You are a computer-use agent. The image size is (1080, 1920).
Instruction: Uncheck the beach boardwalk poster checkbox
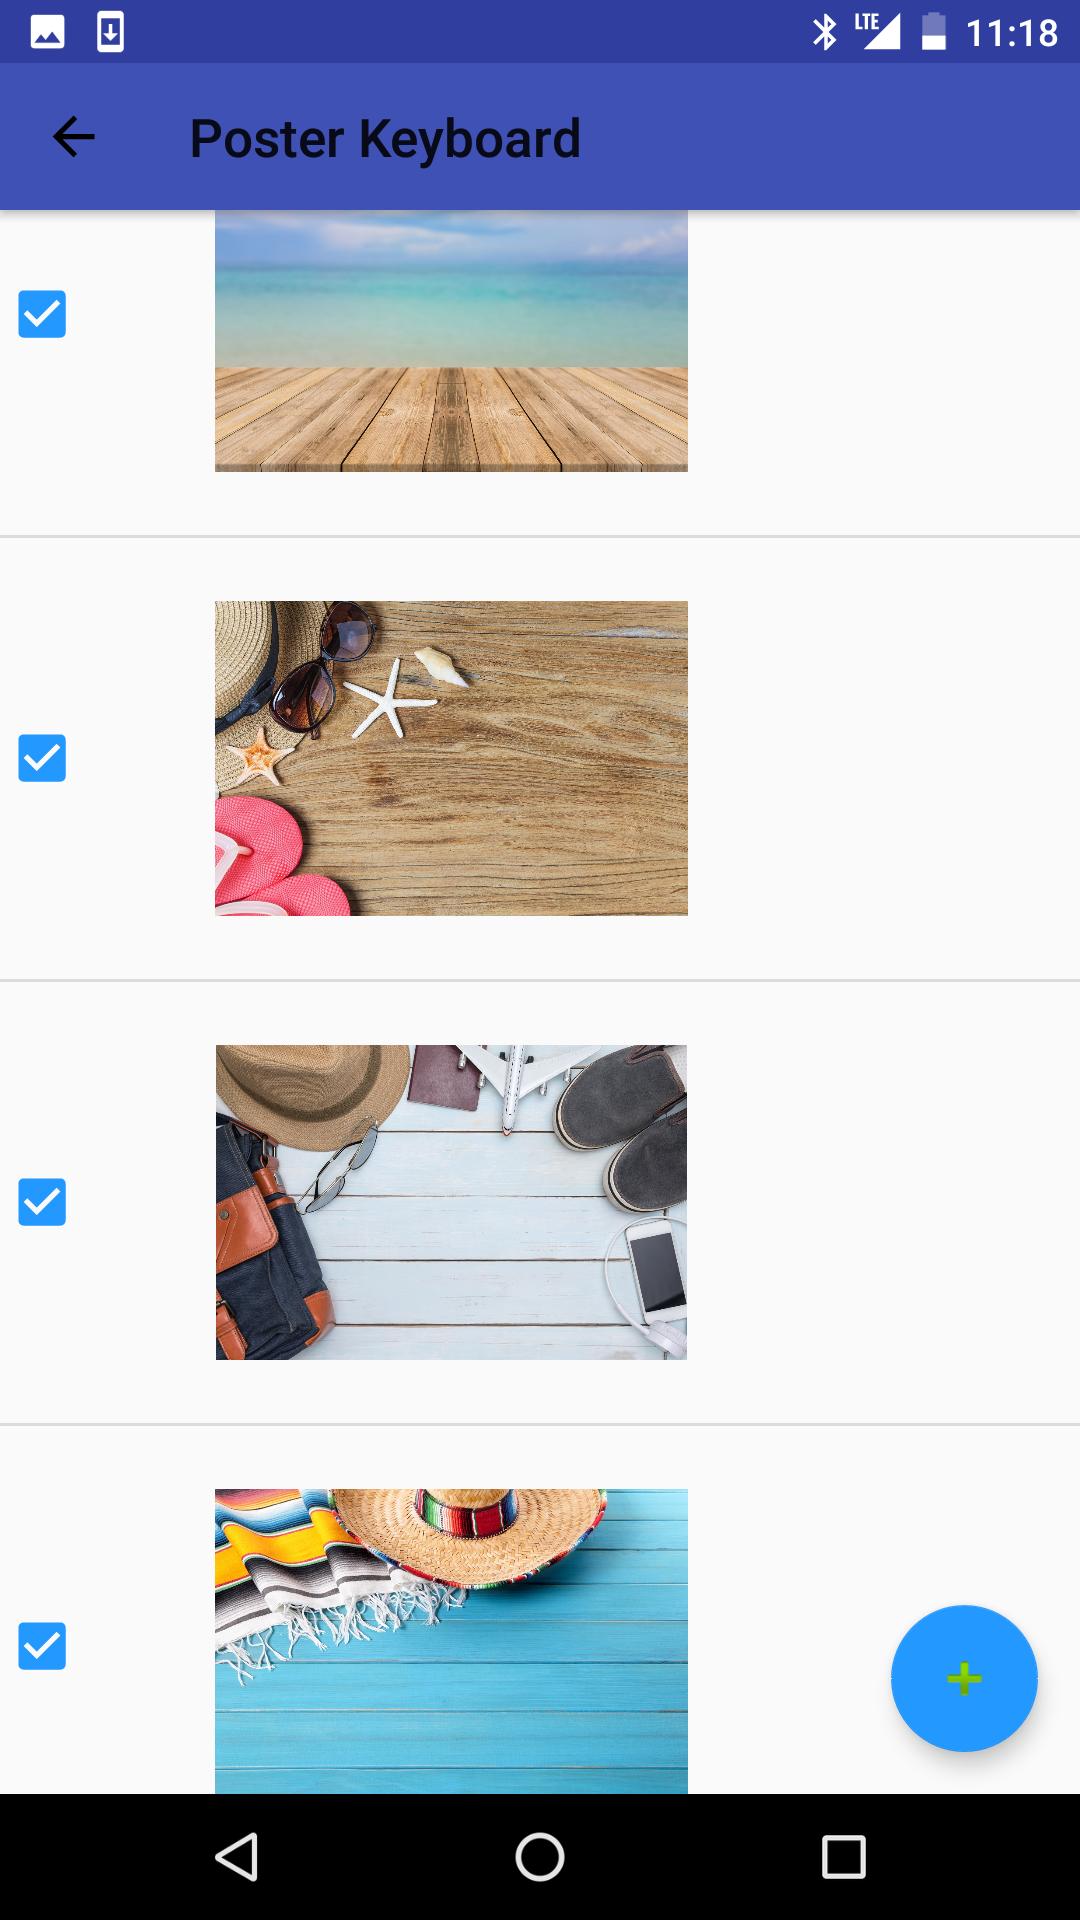coord(42,314)
